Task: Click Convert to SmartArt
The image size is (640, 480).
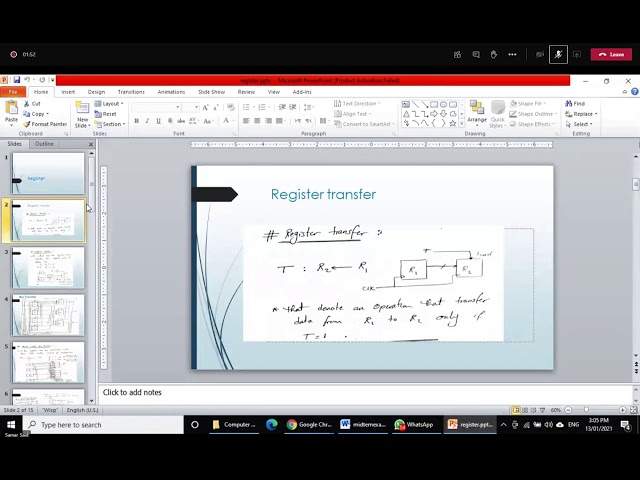Action: pyautogui.click(x=364, y=124)
